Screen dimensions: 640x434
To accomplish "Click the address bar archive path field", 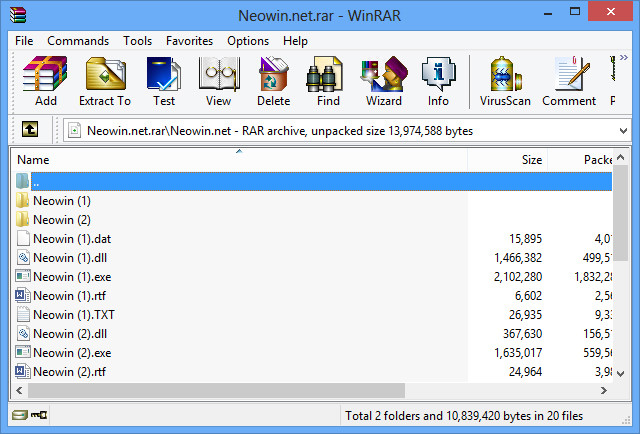I will pos(346,131).
